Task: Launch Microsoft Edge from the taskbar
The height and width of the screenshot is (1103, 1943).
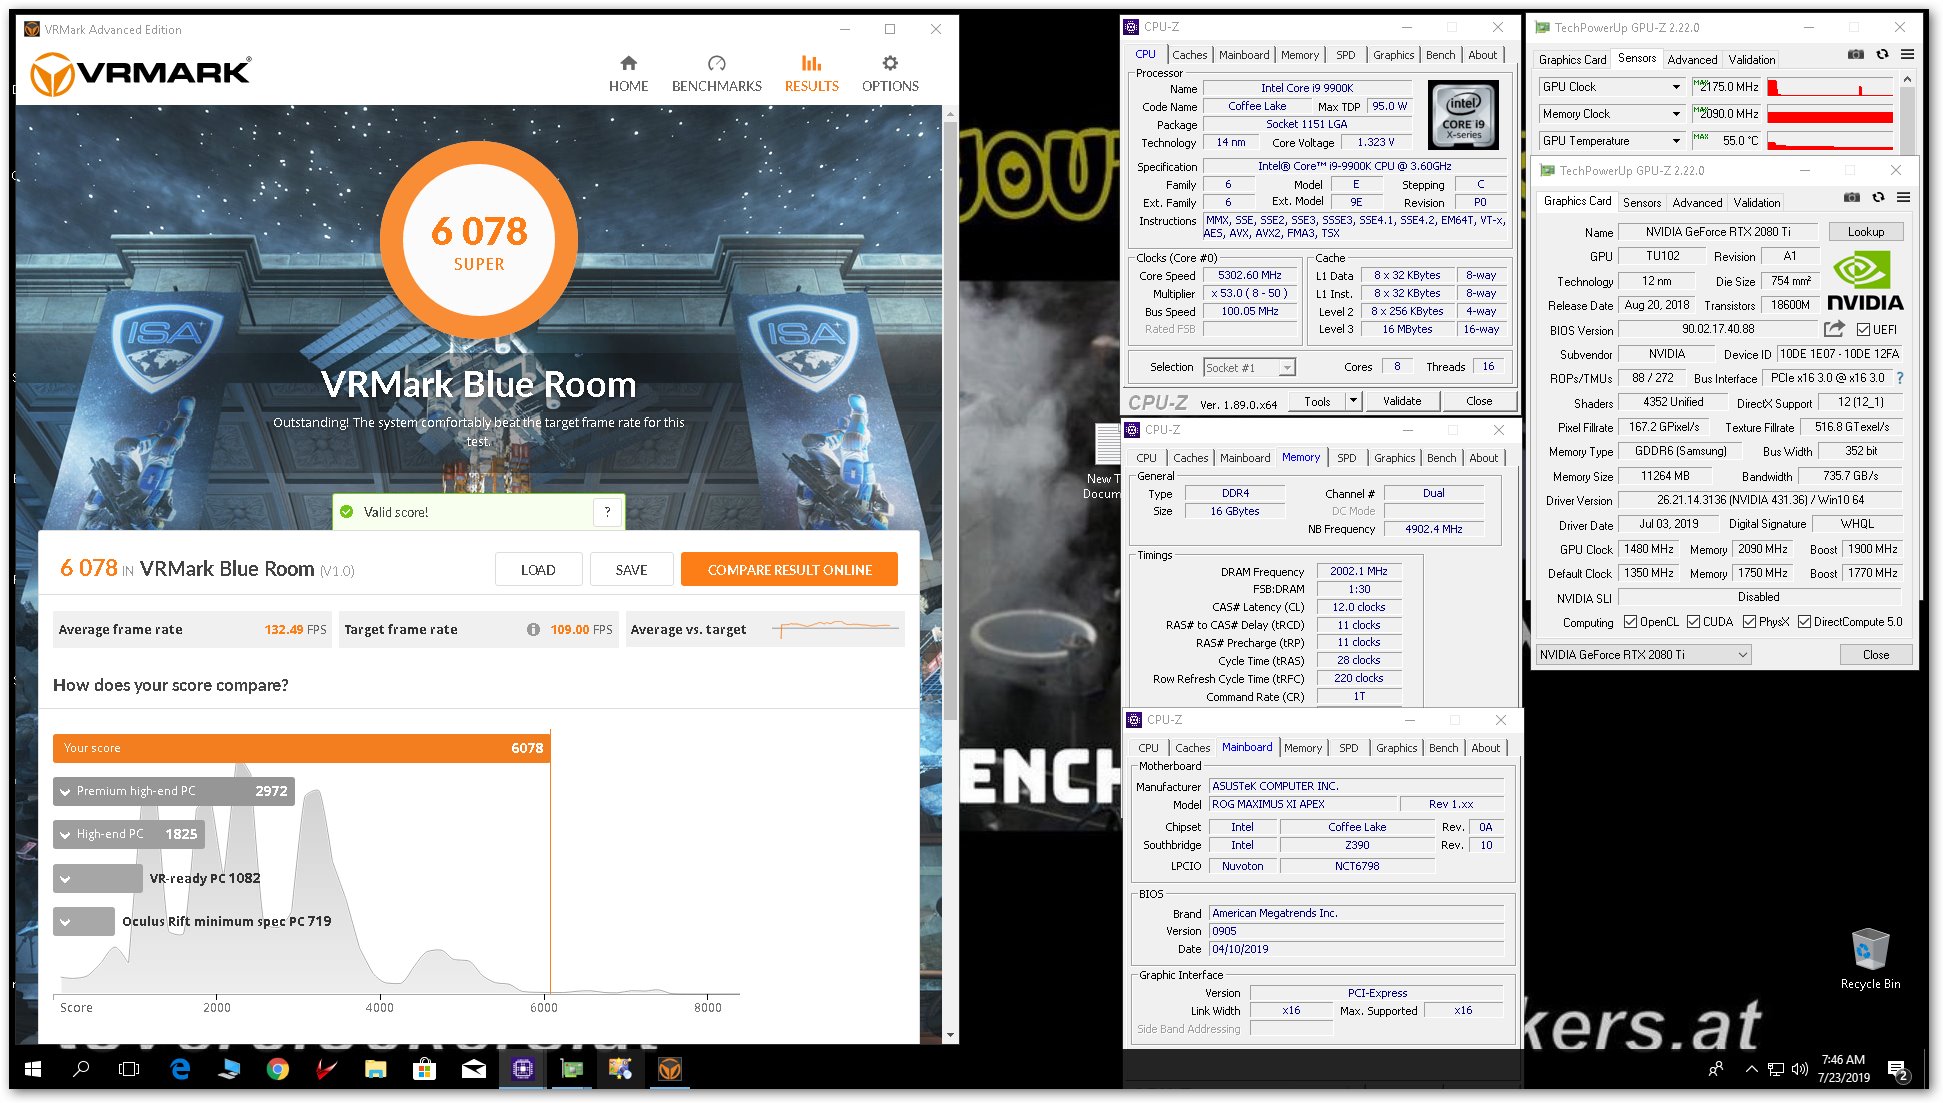Action: pos(180,1069)
